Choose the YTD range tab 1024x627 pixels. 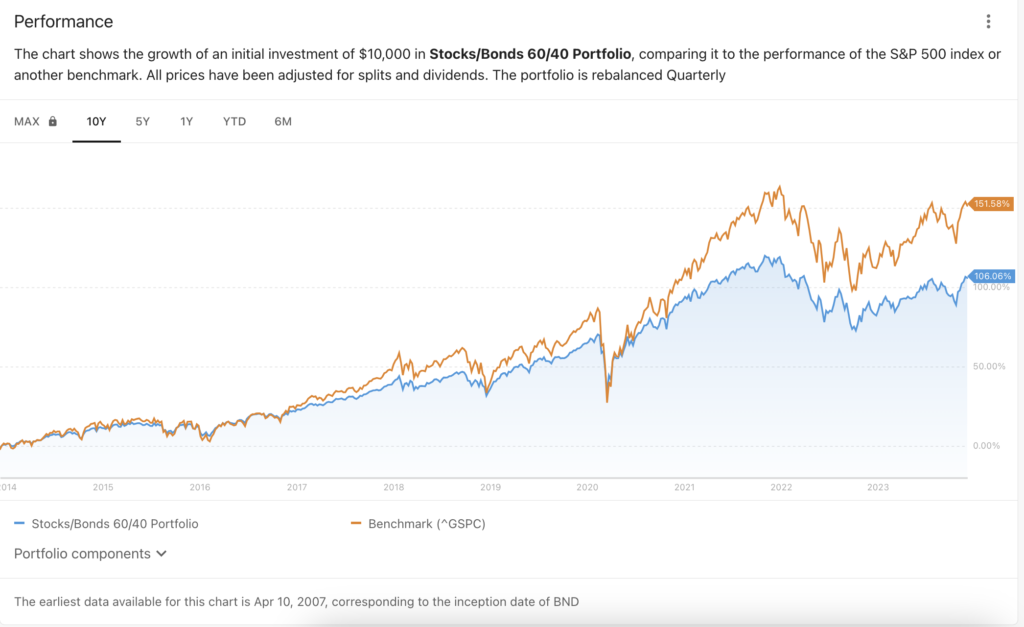click(234, 122)
